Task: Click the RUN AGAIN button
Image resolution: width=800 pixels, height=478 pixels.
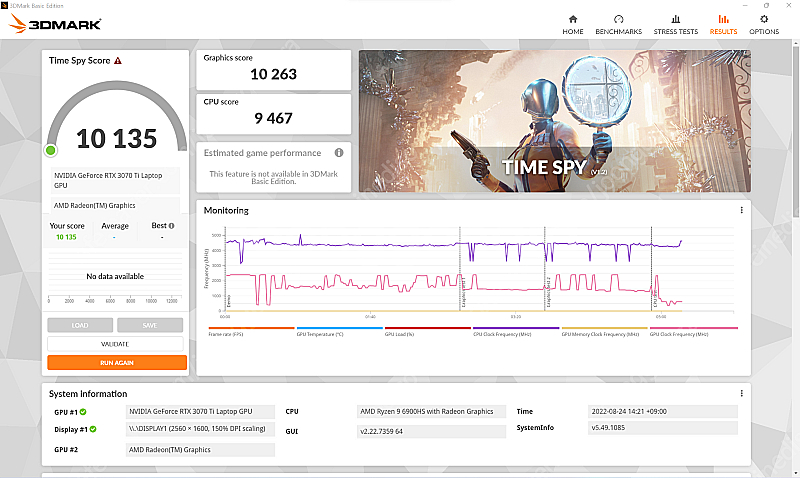Action: pos(117,363)
